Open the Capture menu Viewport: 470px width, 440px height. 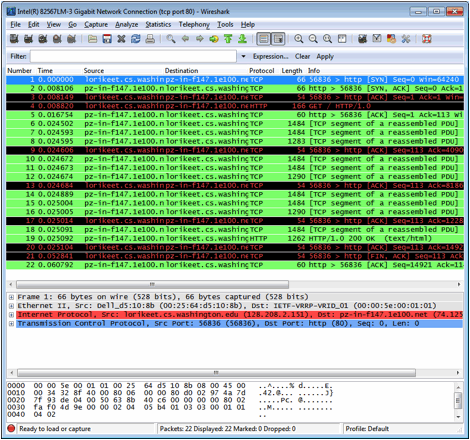[x=96, y=24]
